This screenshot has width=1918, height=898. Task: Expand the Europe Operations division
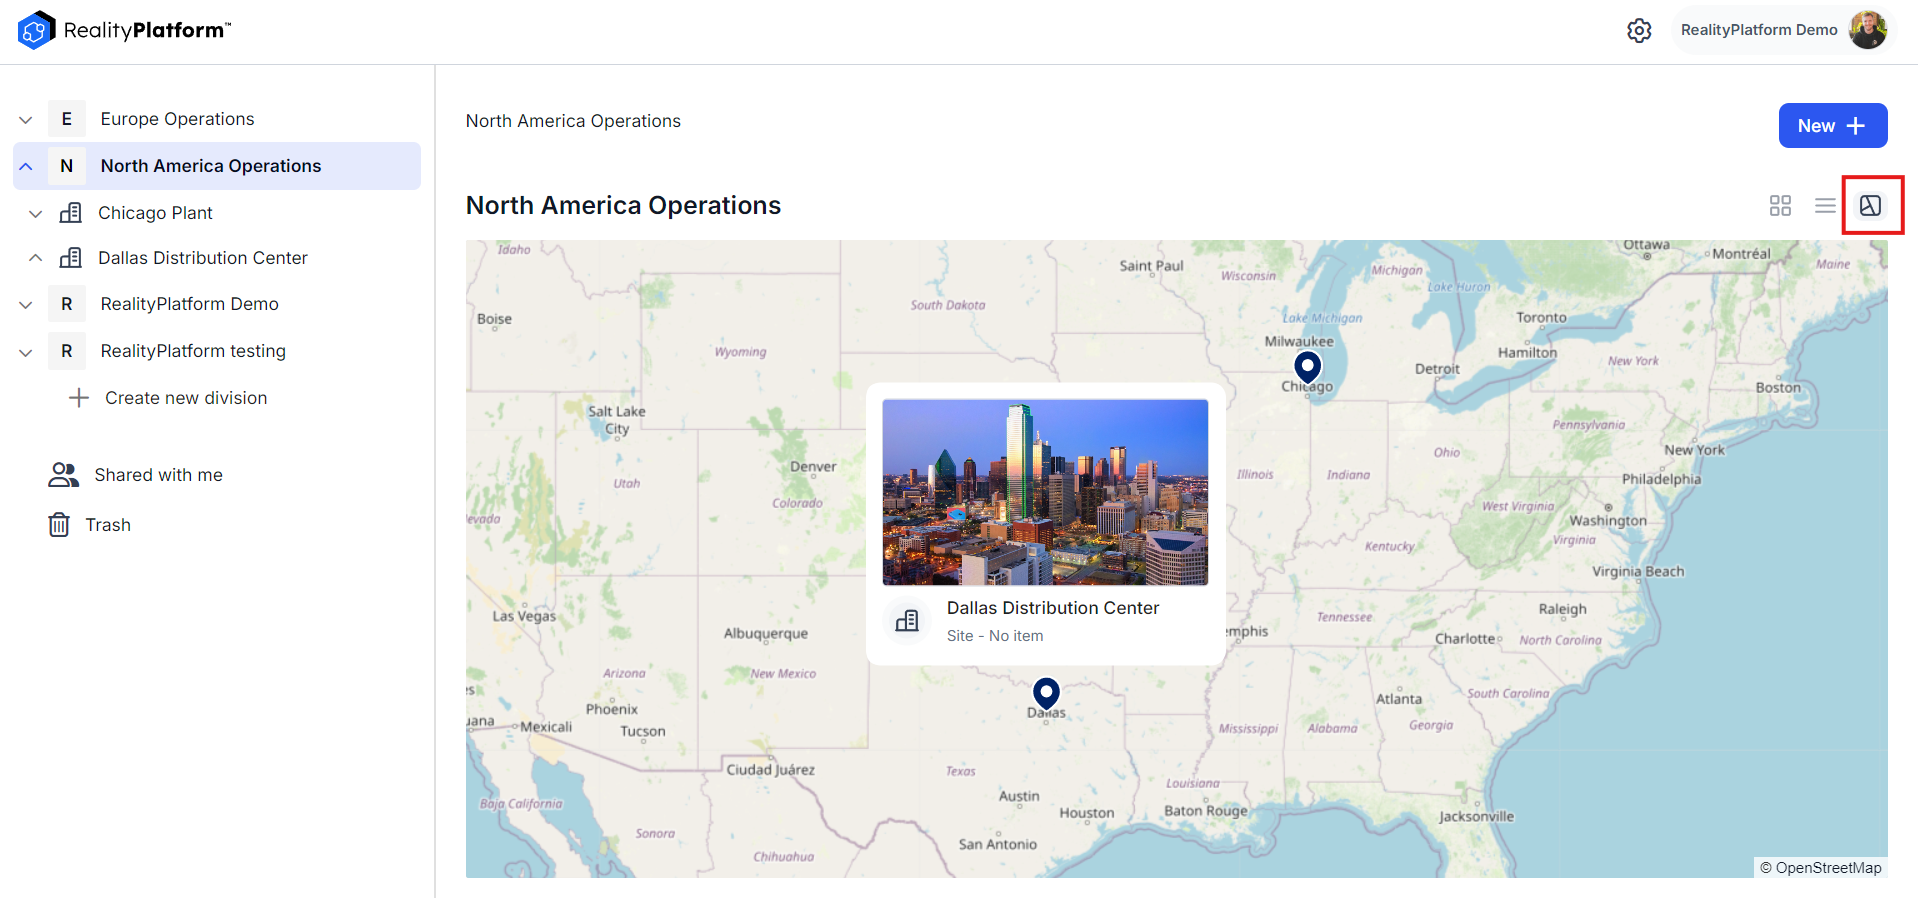(26, 120)
